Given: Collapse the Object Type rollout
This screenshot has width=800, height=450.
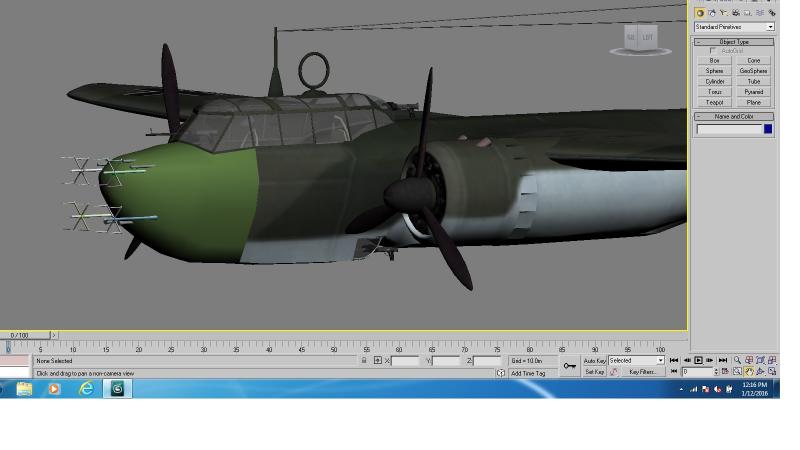Looking at the screenshot, I should coord(734,42).
